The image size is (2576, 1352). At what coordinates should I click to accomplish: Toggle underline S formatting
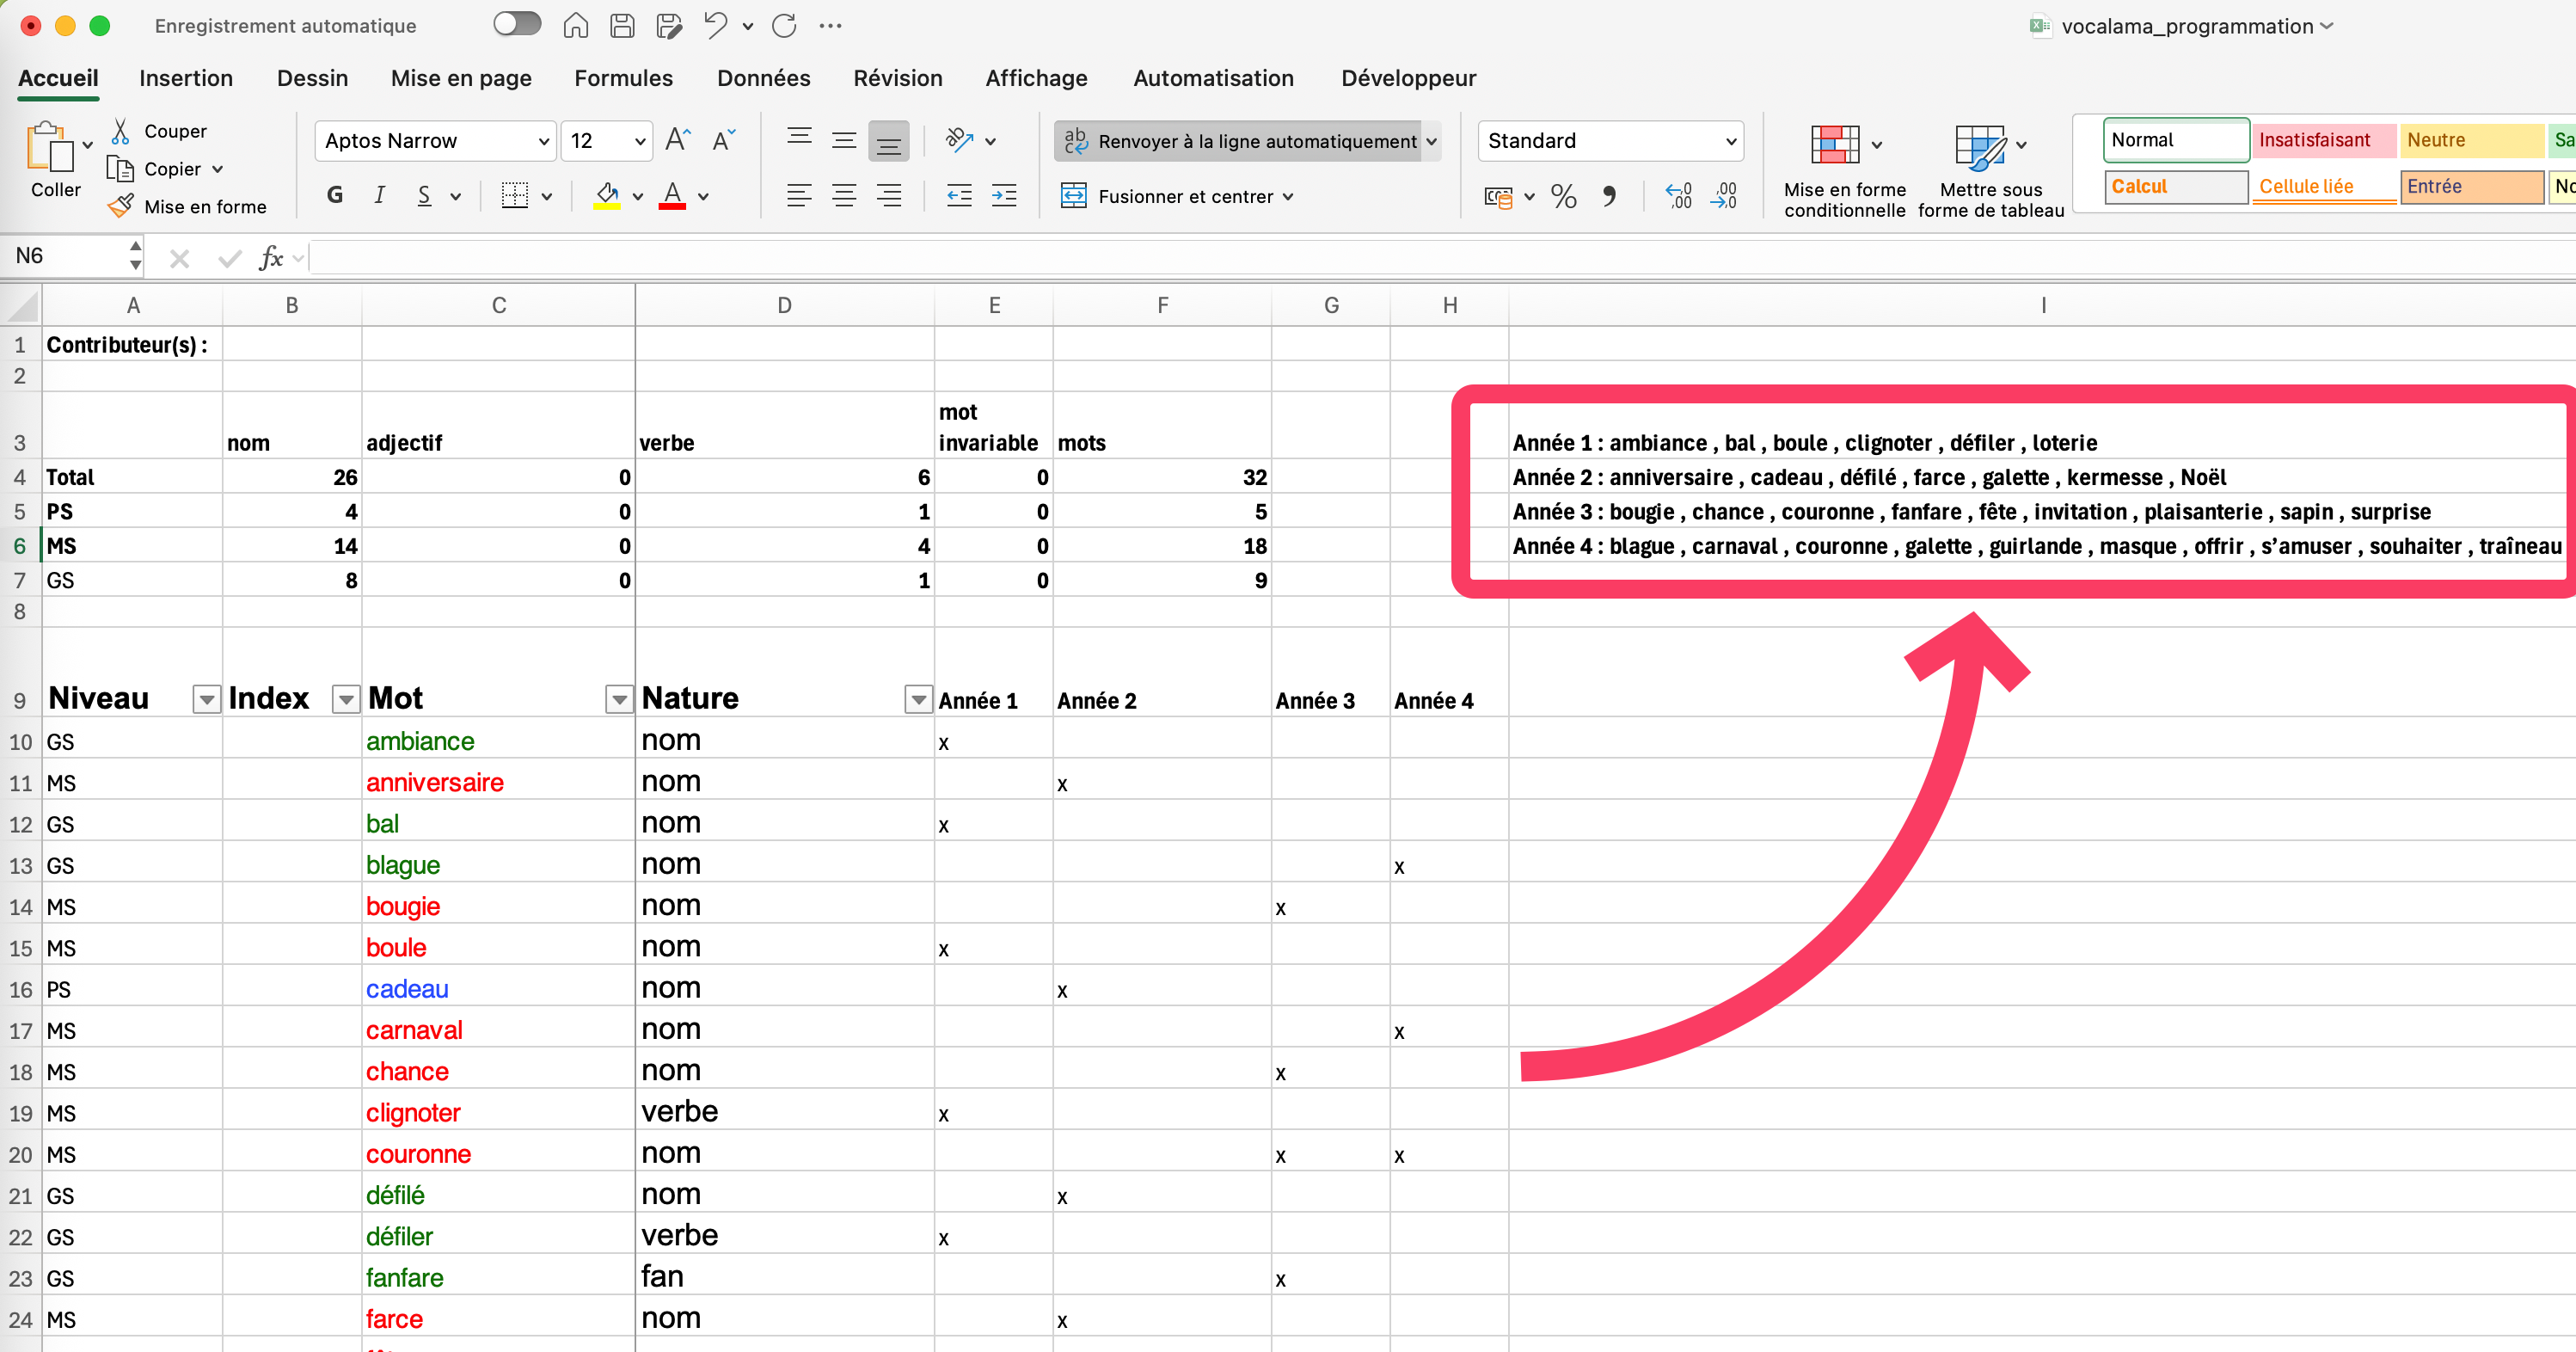point(425,195)
